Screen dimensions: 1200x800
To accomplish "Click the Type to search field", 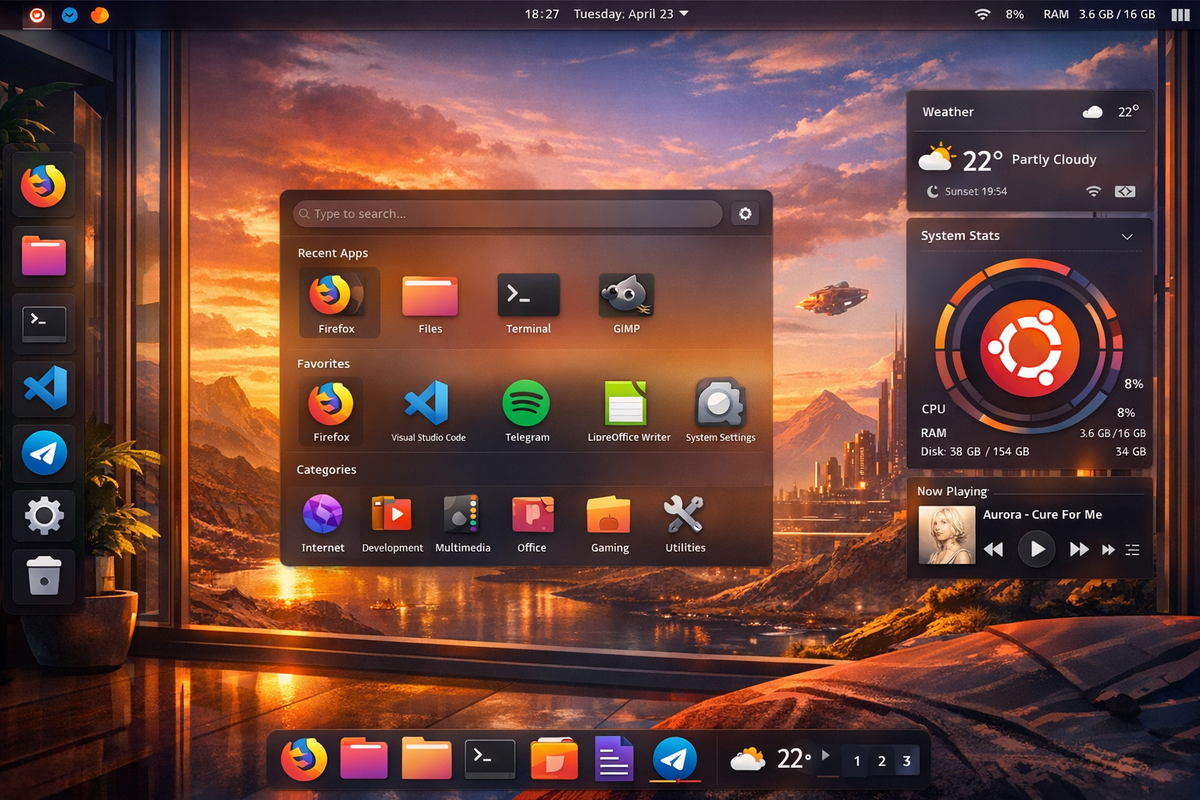I will (508, 214).
